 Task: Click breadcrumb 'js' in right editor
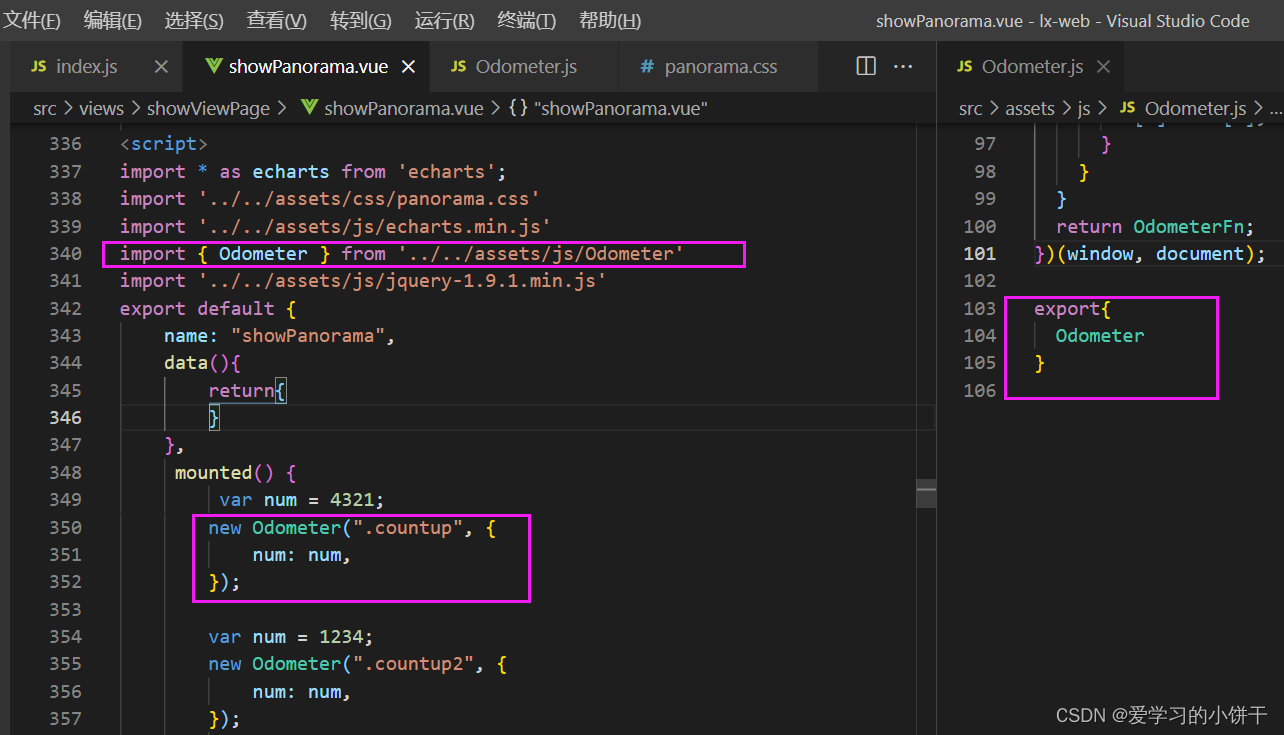[1084, 108]
